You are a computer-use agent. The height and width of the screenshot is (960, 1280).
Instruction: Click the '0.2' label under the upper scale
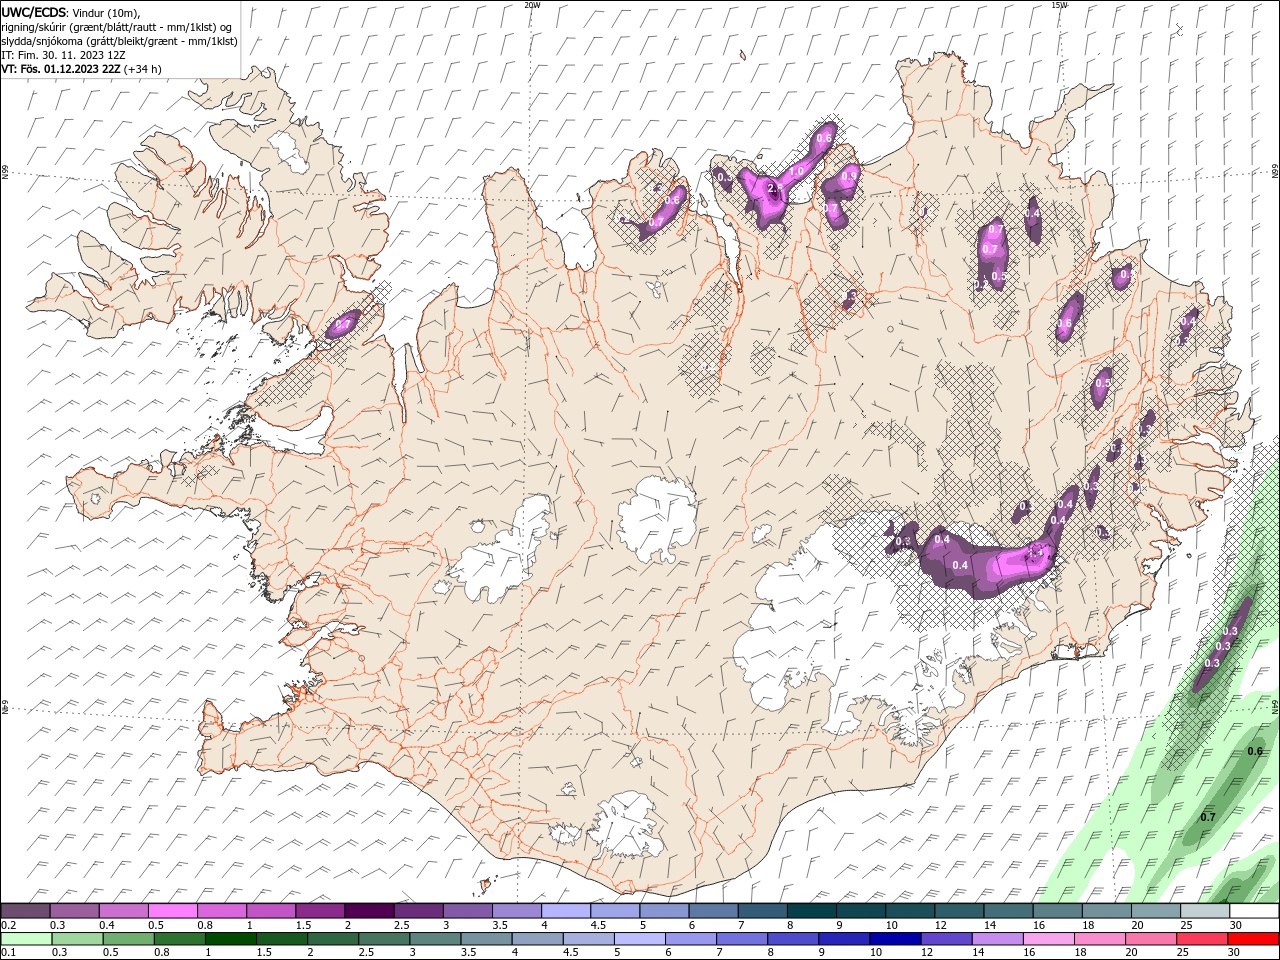point(9,925)
